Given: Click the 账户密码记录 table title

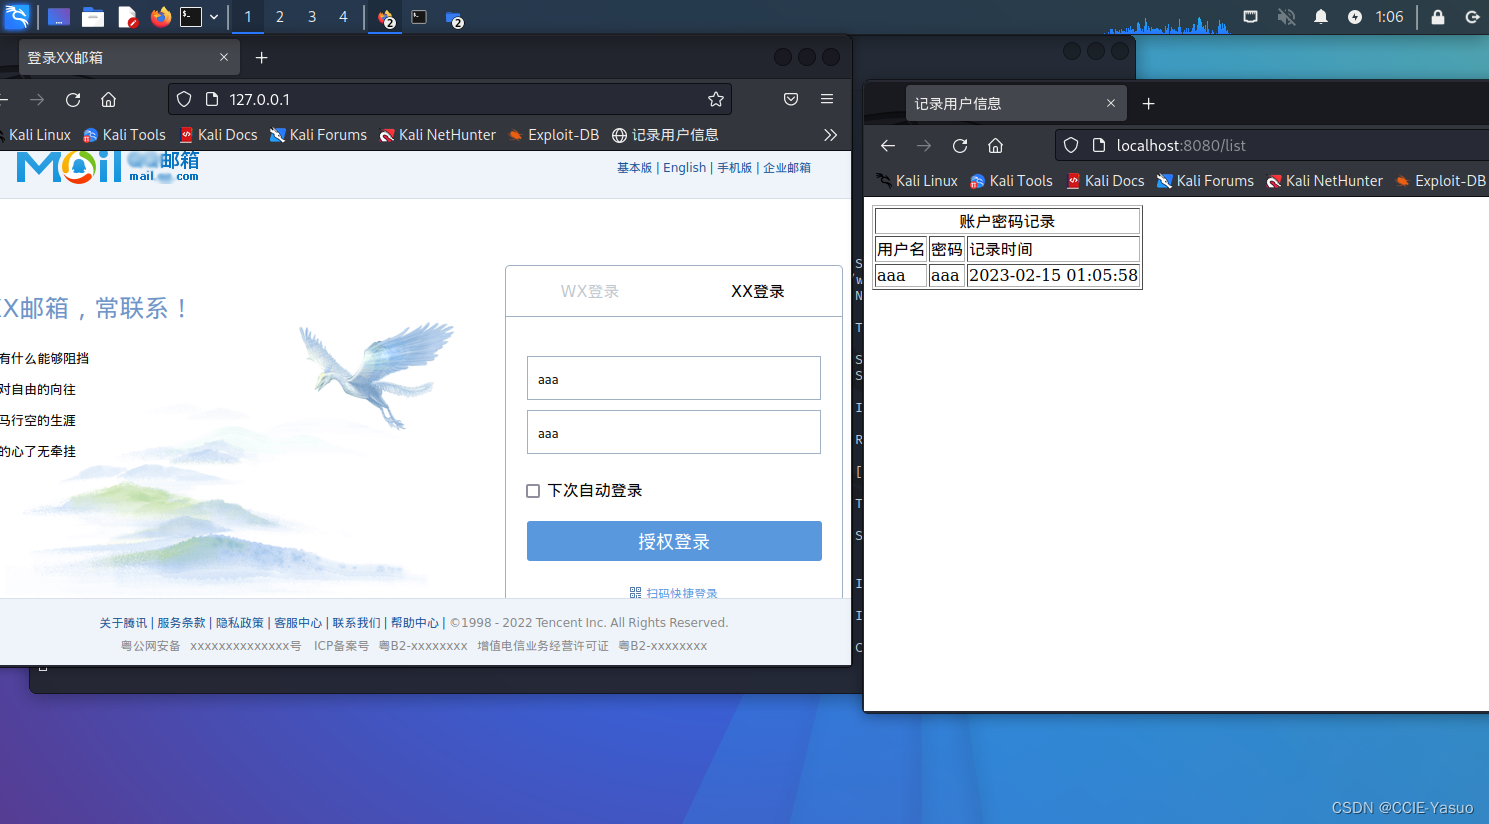Looking at the screenshot, I should coord(1007,221).
